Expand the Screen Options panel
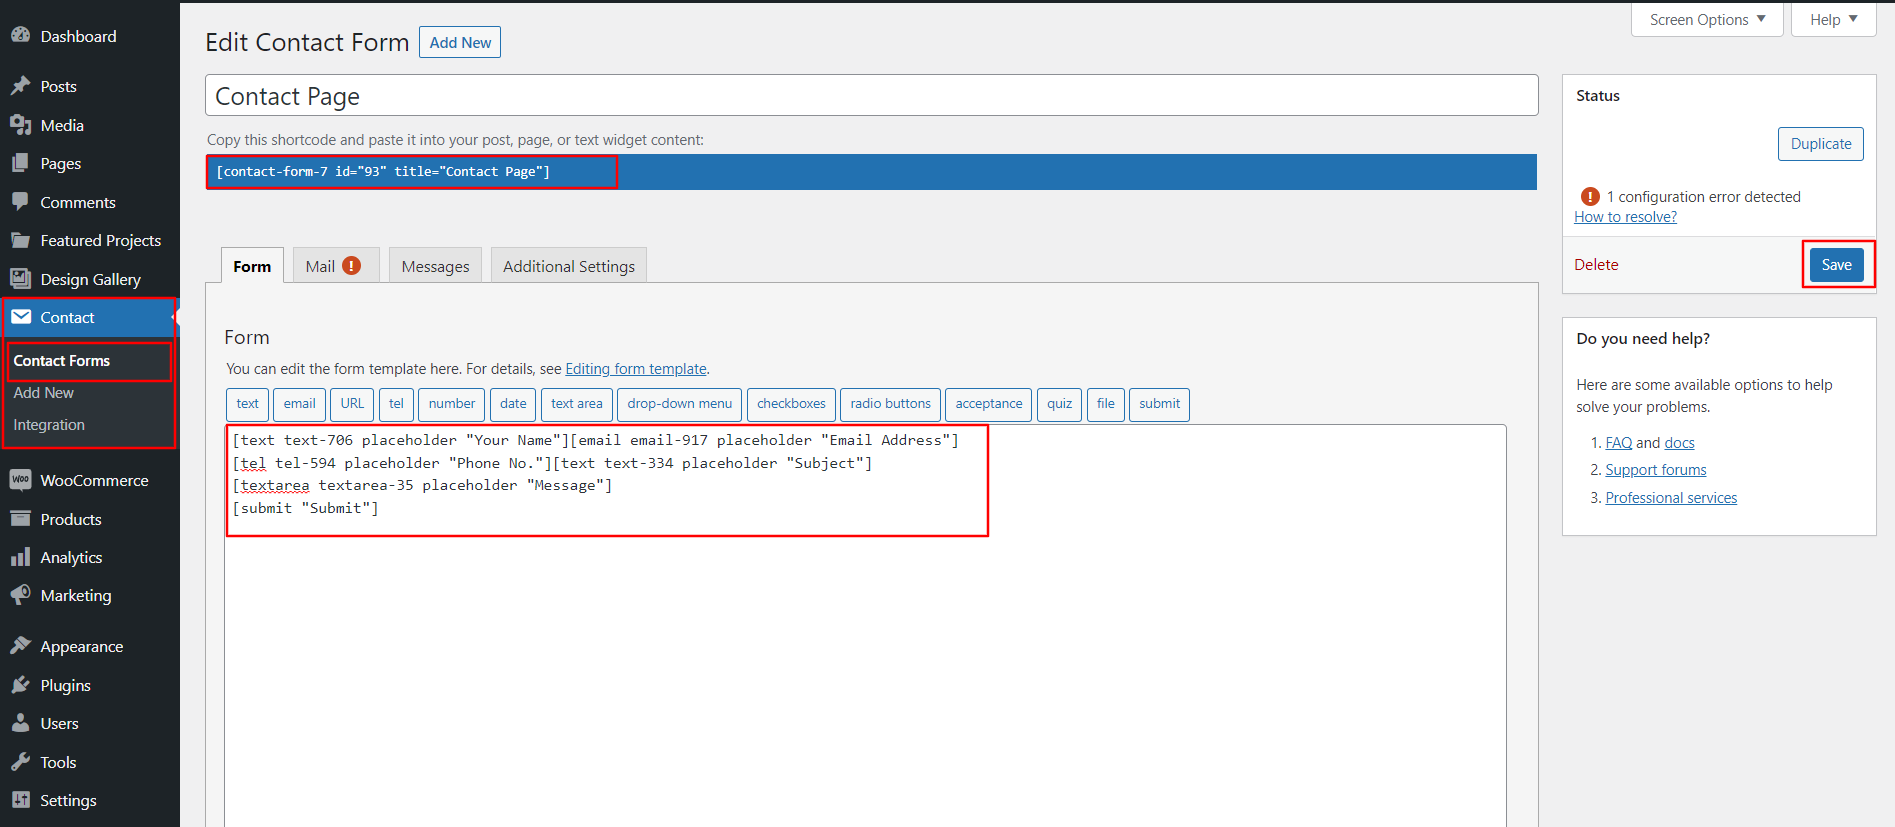This screenshot has height=827, width=1895. [1707, 20]
